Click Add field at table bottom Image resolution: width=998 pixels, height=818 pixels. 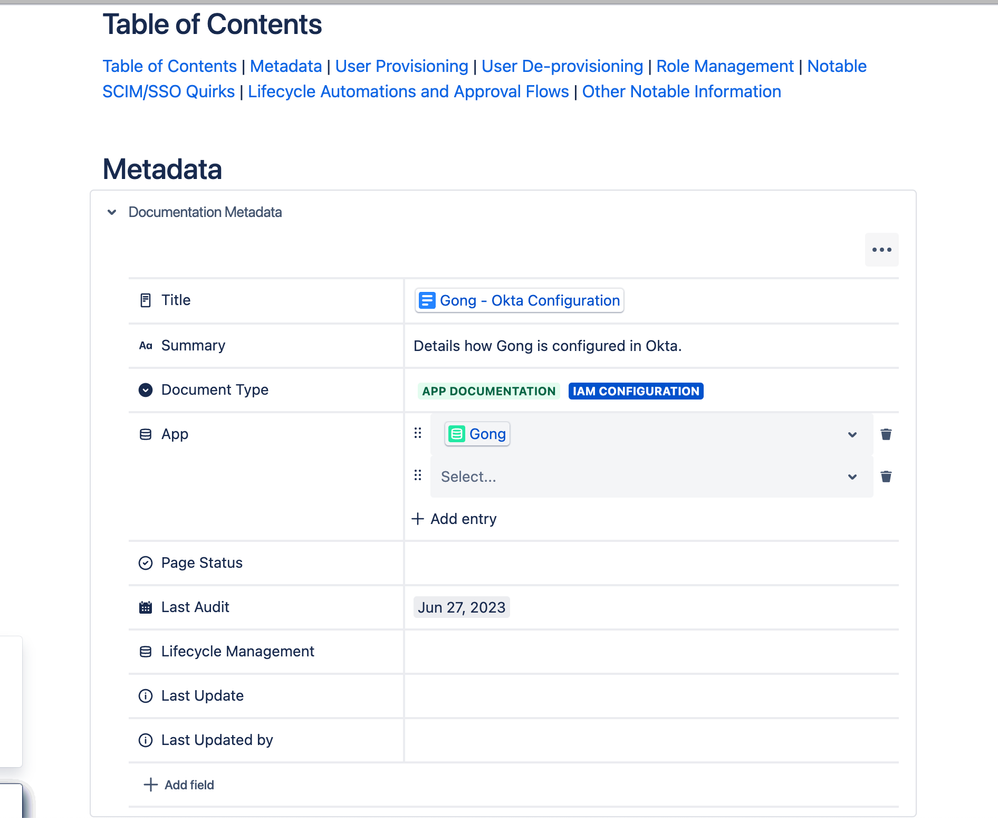179,785
